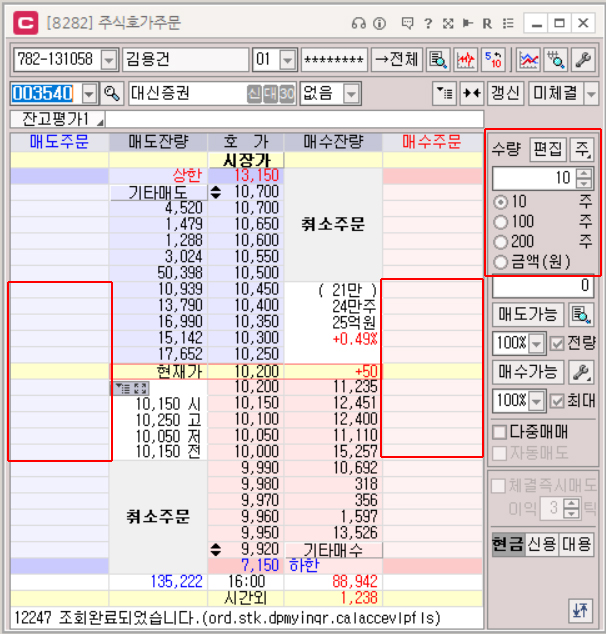This screenshot has height=634, width=606.
Task: Select the 대용 tab
Action: [x=576, y=544]
